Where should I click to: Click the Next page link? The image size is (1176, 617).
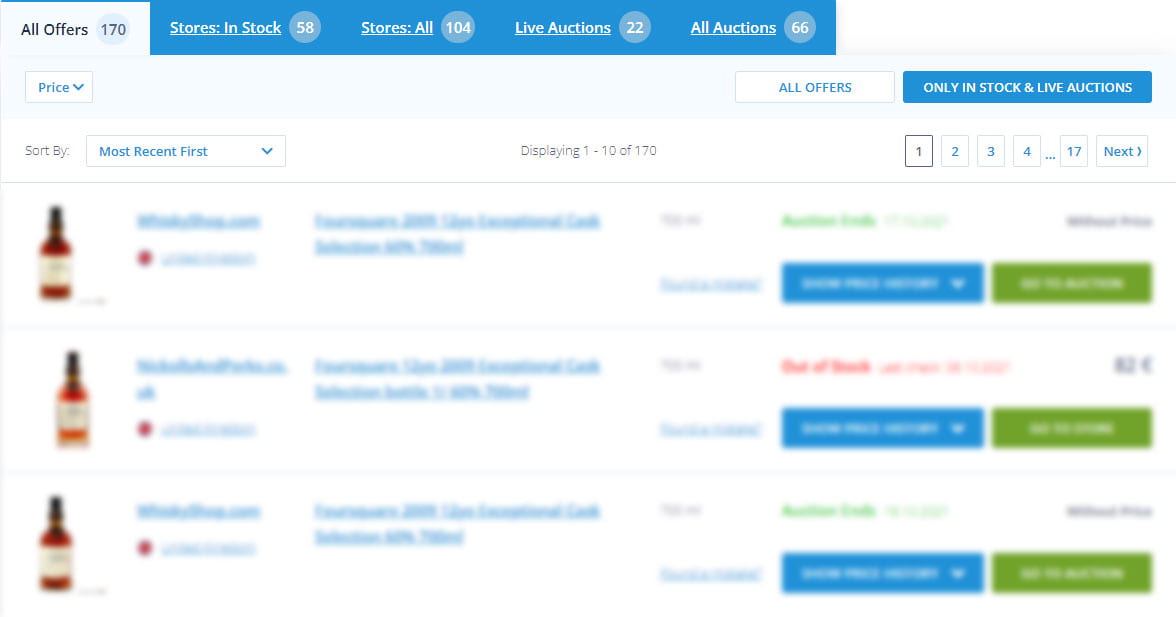pos(1121,151)
